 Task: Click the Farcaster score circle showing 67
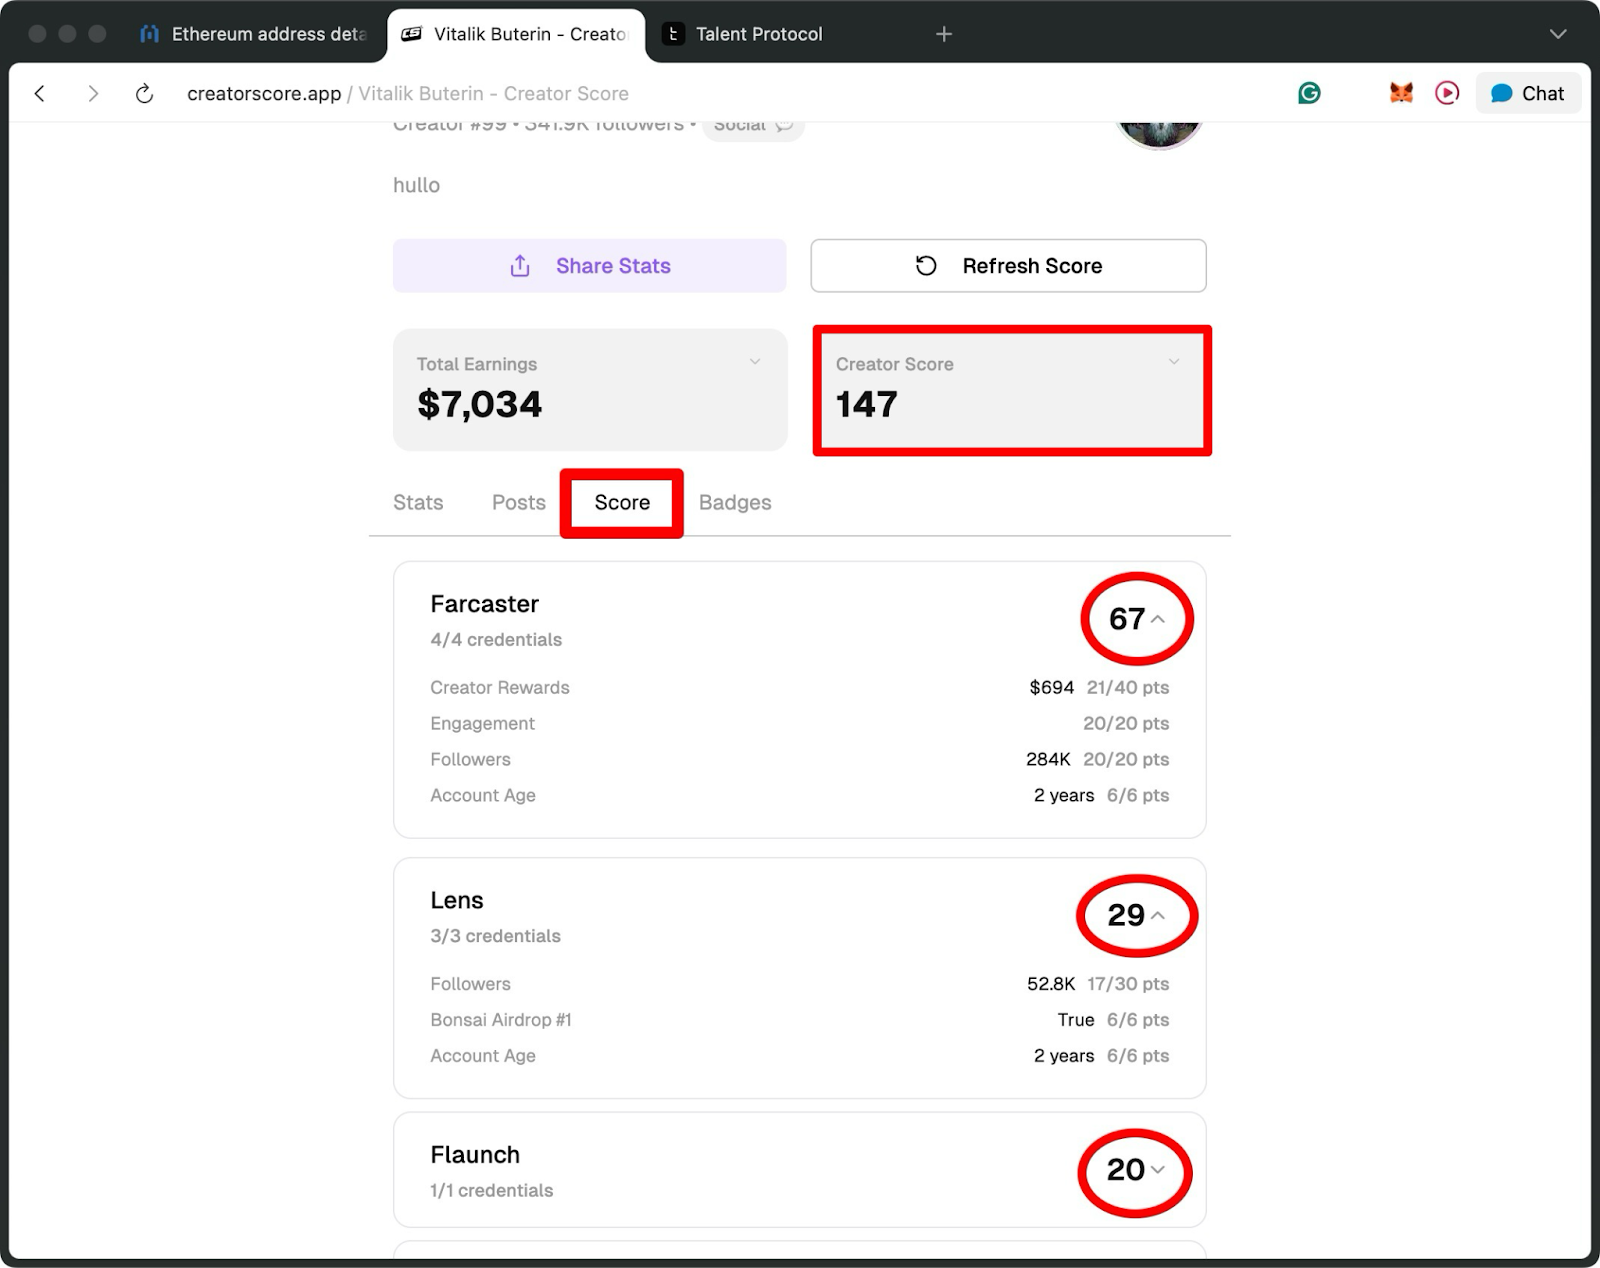click(1137, 620)
